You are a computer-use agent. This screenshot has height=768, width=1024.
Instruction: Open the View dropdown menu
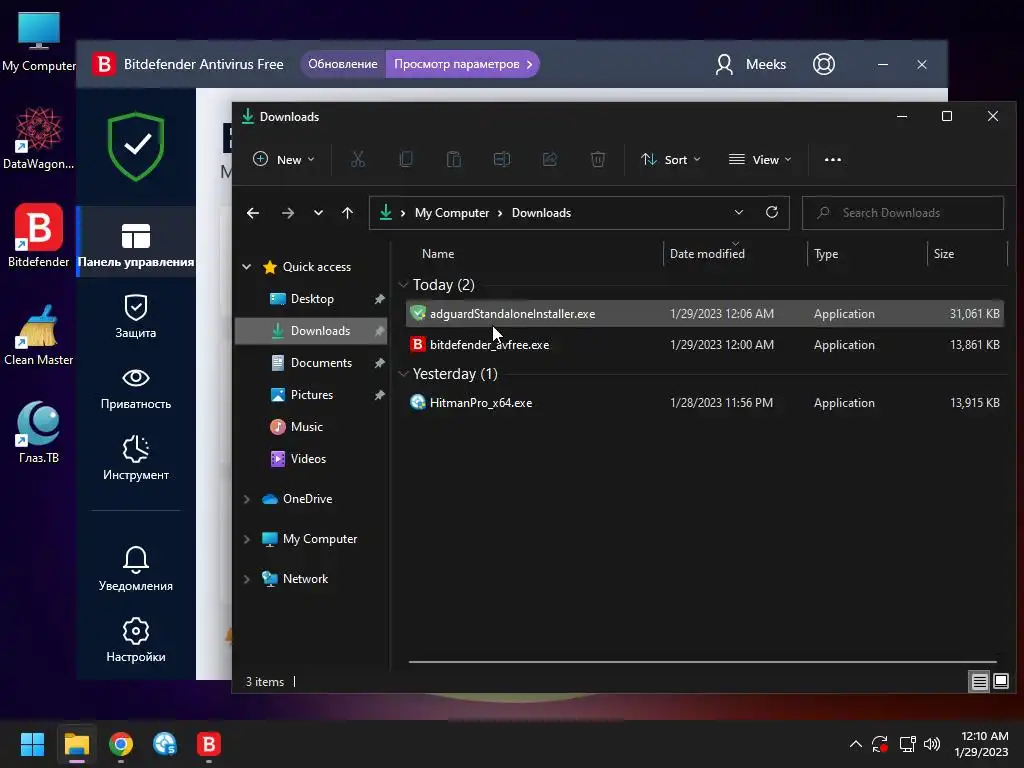click(760, 159)
